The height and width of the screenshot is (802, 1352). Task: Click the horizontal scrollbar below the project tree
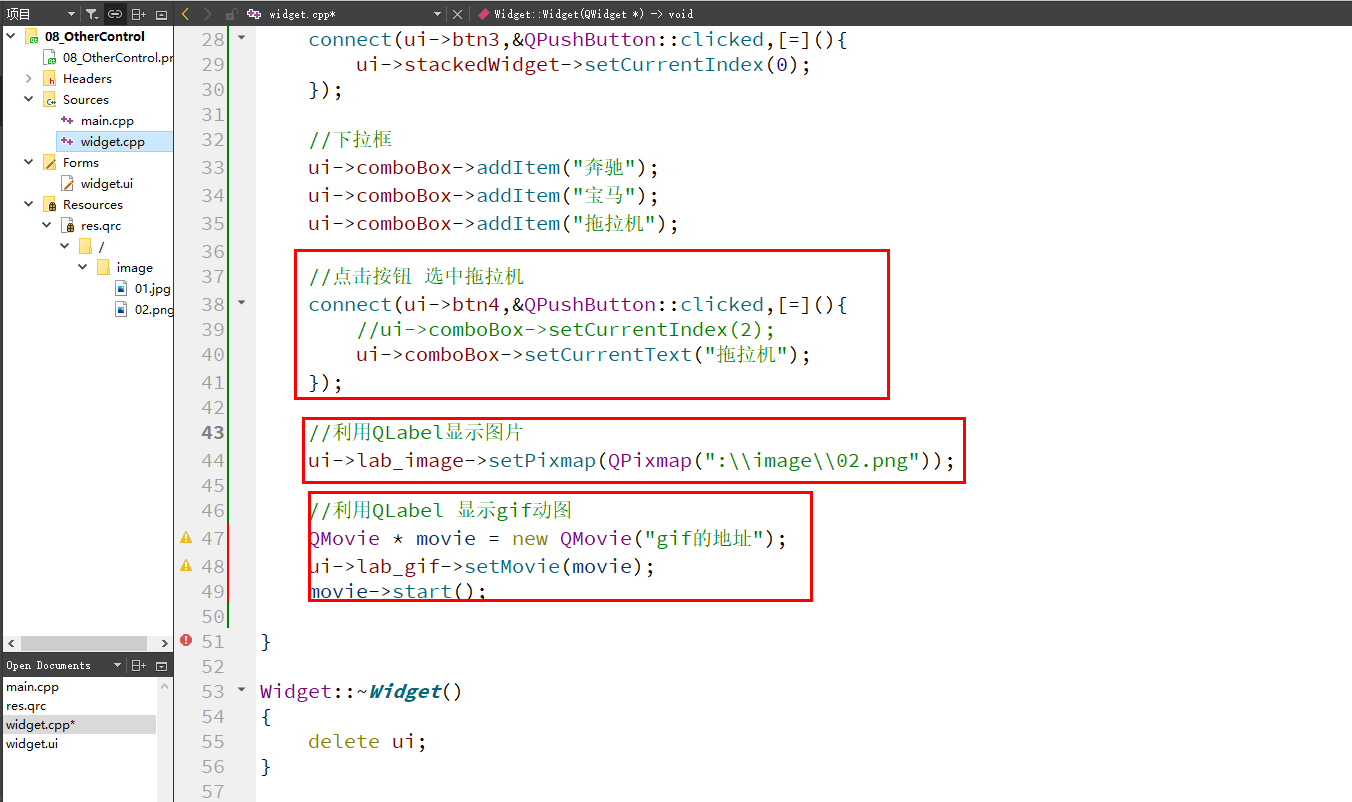coord(85,643)
